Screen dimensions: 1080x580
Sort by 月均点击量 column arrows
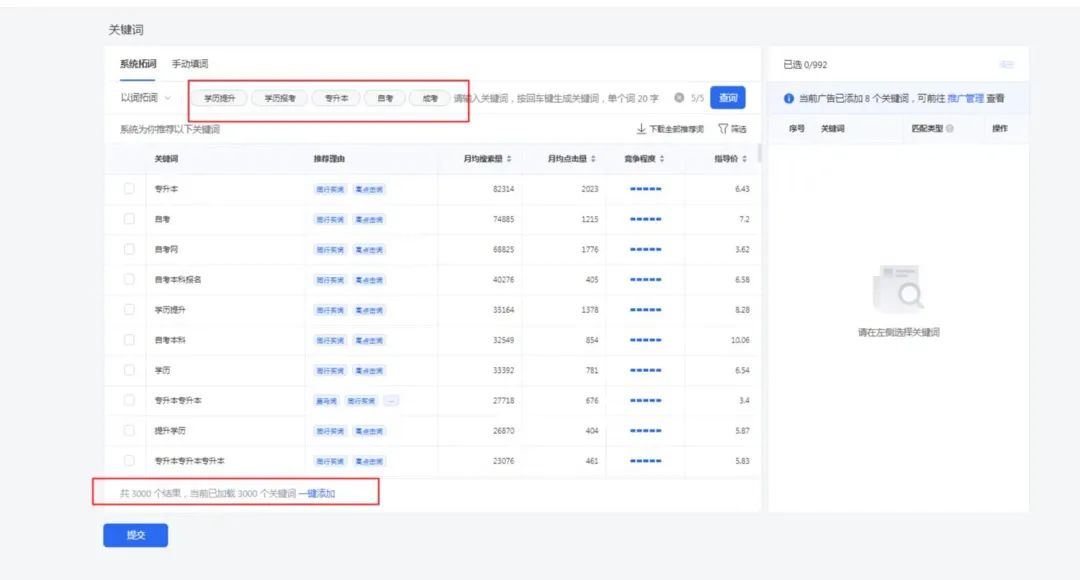(x=593, y=158)
